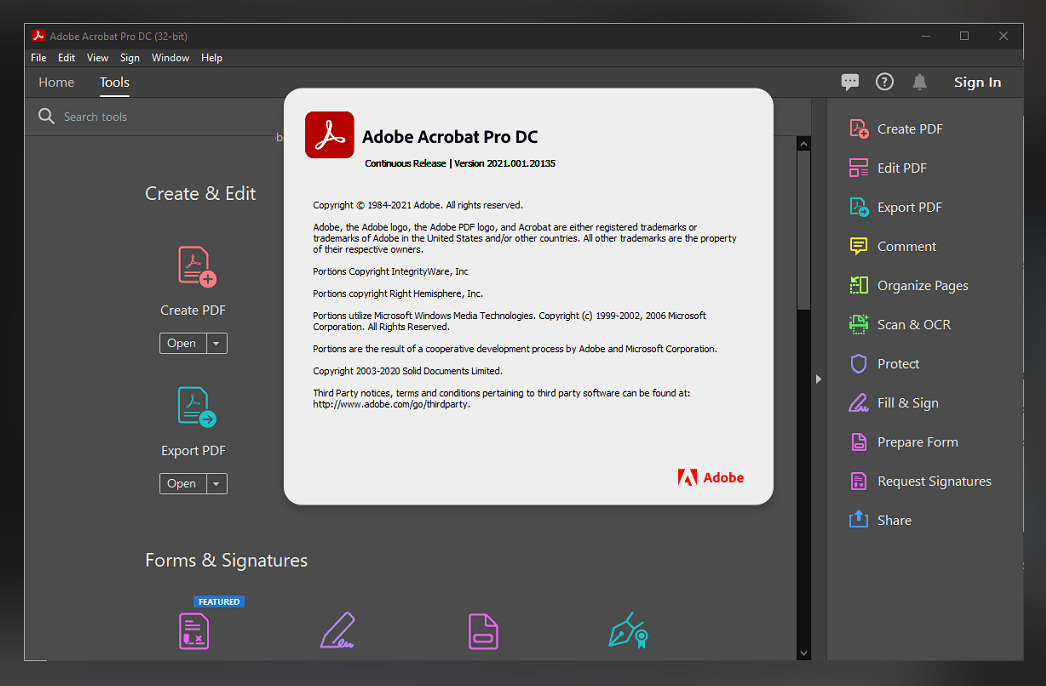Open the chat message bubble icon
The image size is (1046, 686).
coord(850,82)
